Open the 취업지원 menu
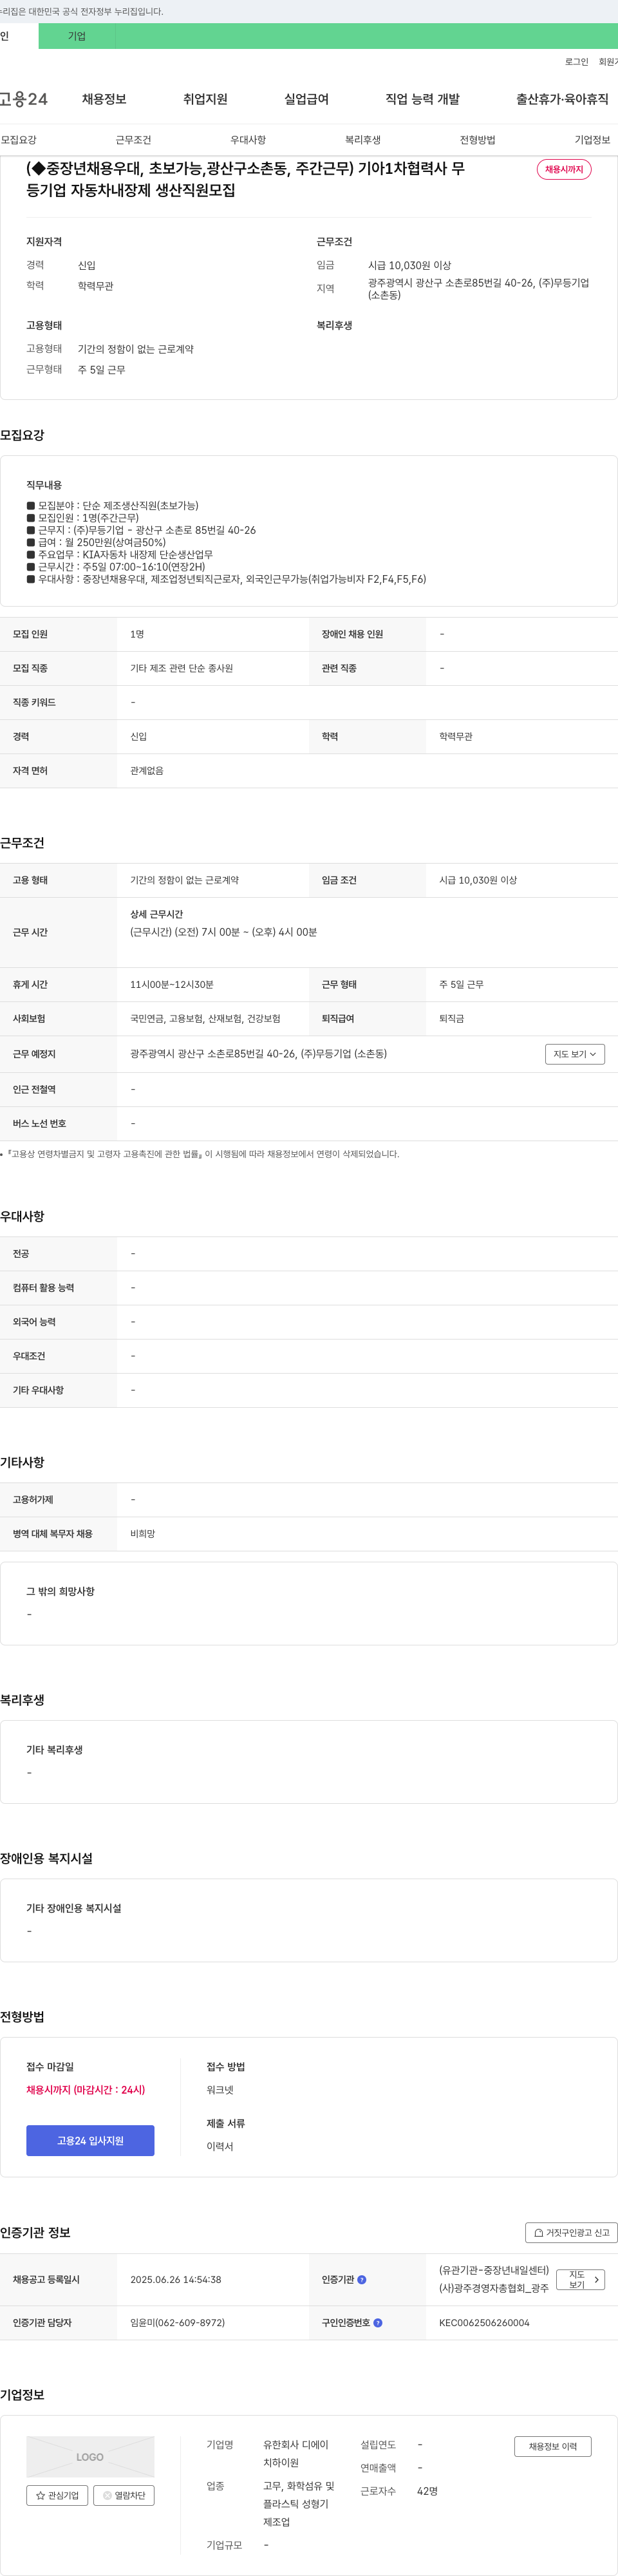 pyautogui.click(x=205, y=99)
